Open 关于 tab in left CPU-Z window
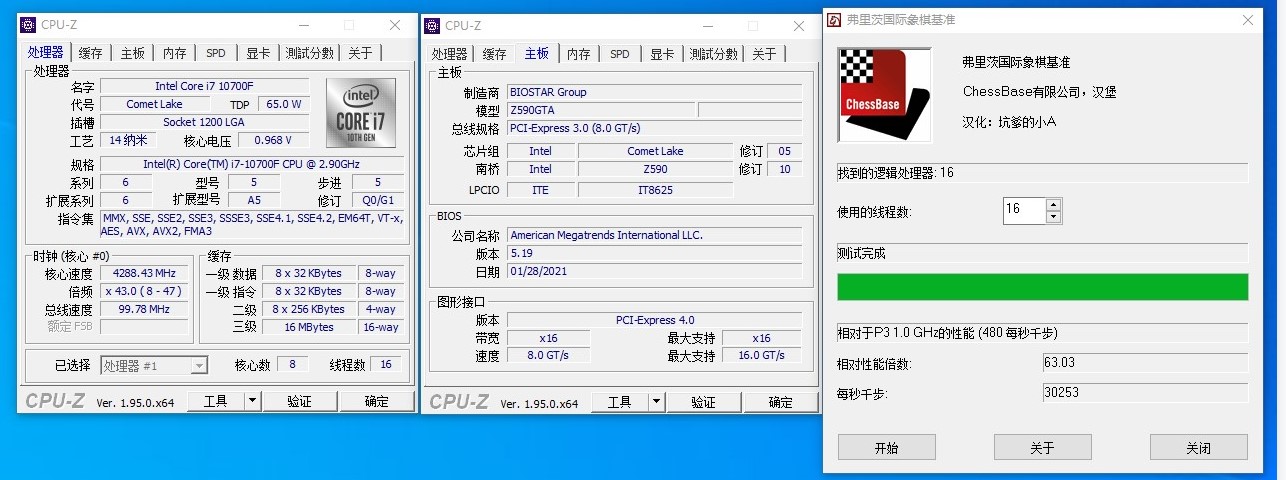The height and width of the screenshot is (480, 1286). click(360, 53)
